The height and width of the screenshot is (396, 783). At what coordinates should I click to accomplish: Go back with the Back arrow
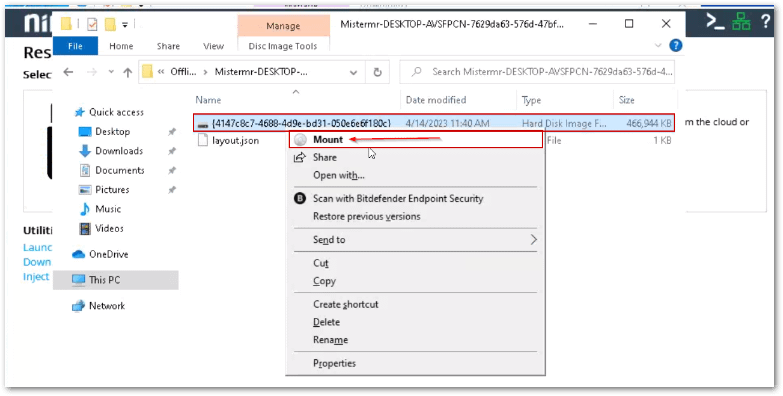click(x=68, y=72)
